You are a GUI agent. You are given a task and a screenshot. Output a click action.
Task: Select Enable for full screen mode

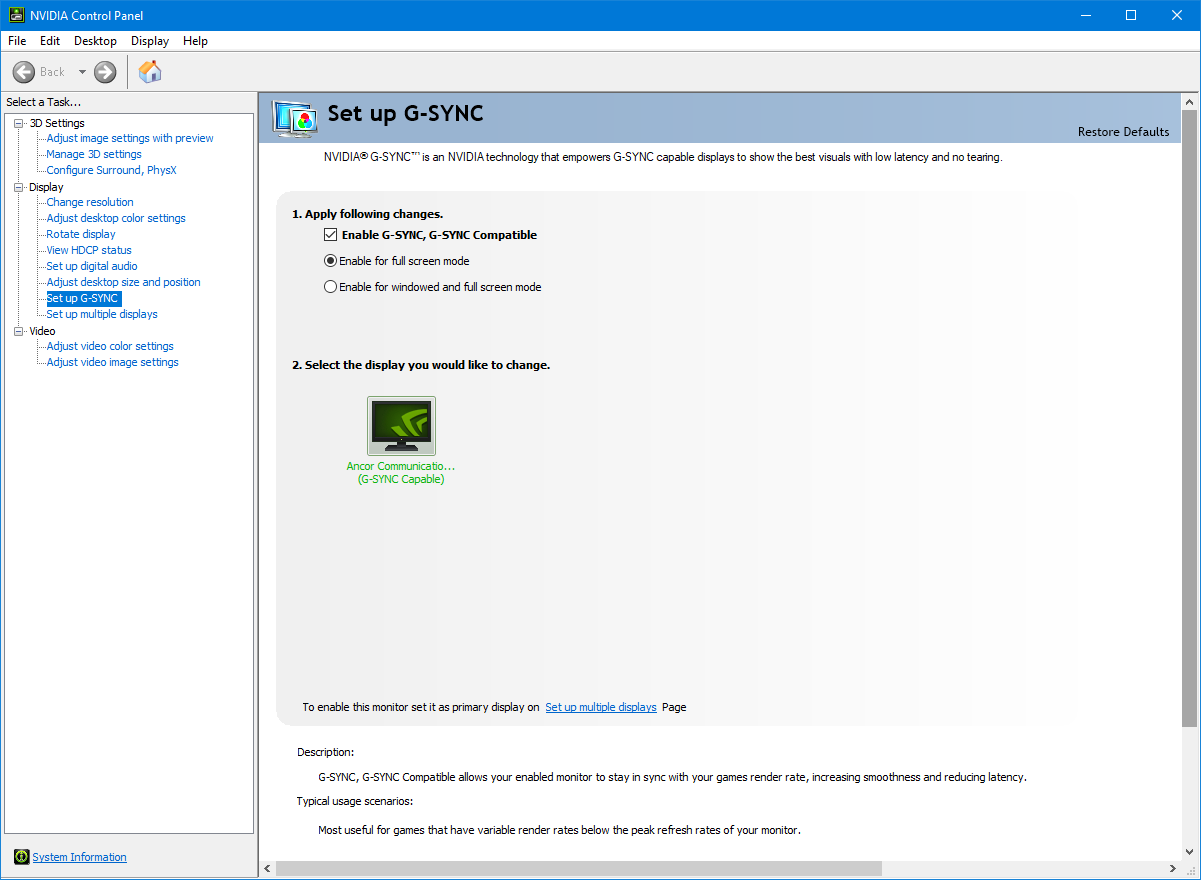pos(330,261)
